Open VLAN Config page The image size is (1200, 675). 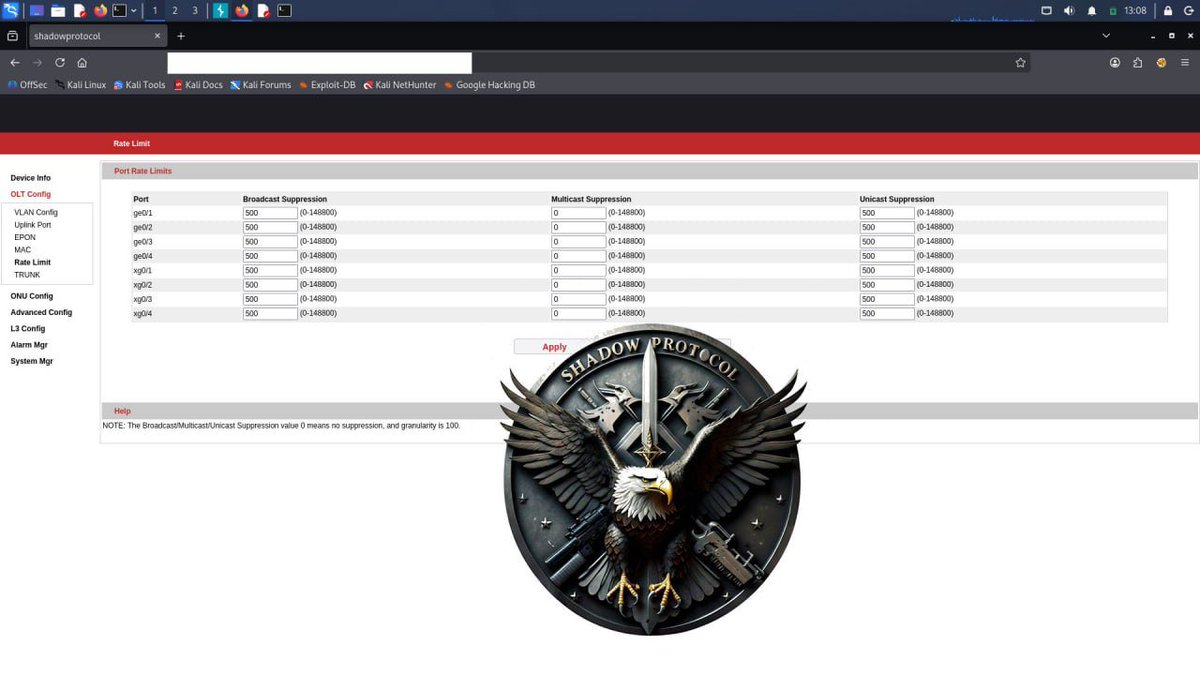click(36, 212)
